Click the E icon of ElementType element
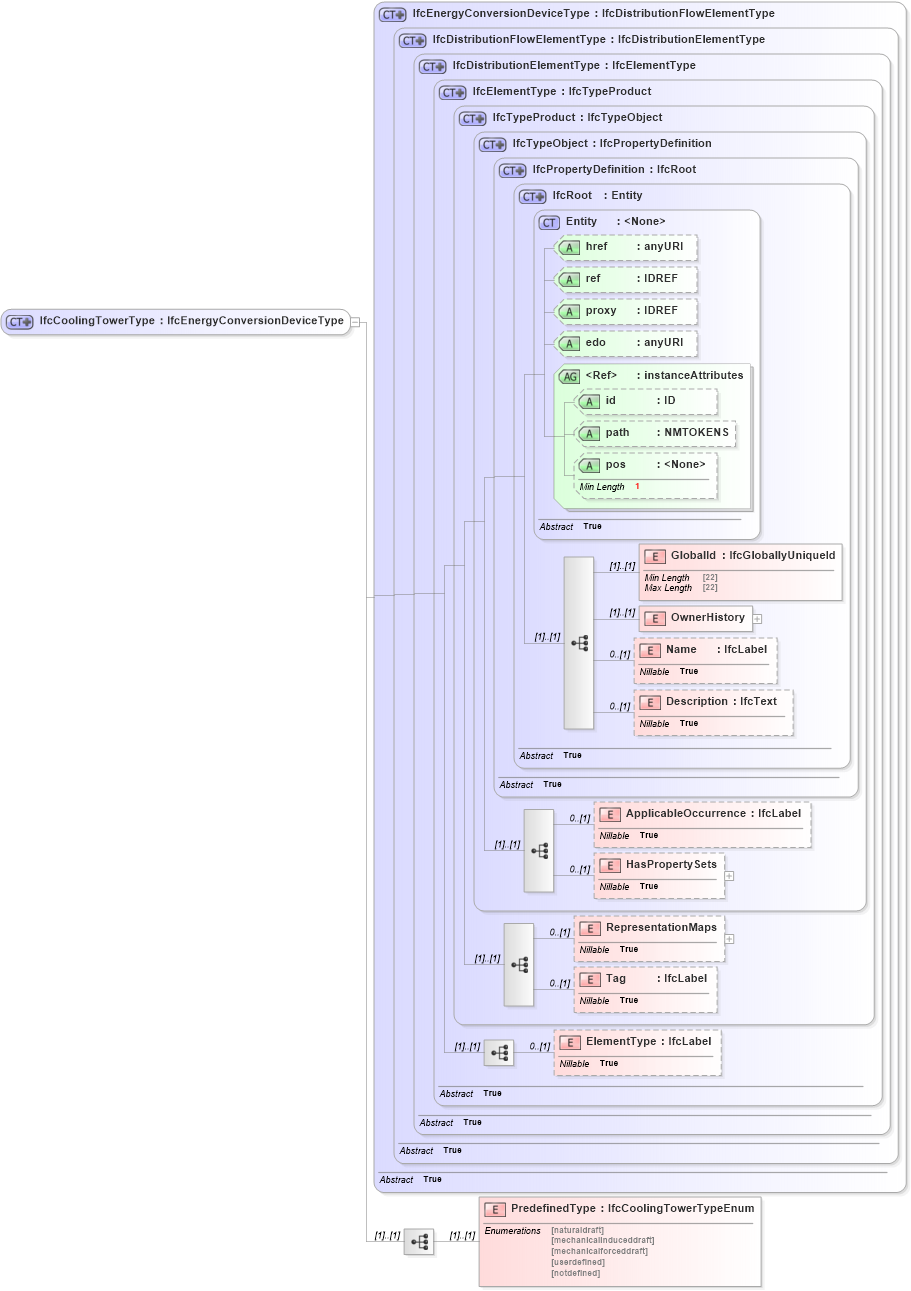Viewport: 911px width, 1291px height. tap(570, 1042)
